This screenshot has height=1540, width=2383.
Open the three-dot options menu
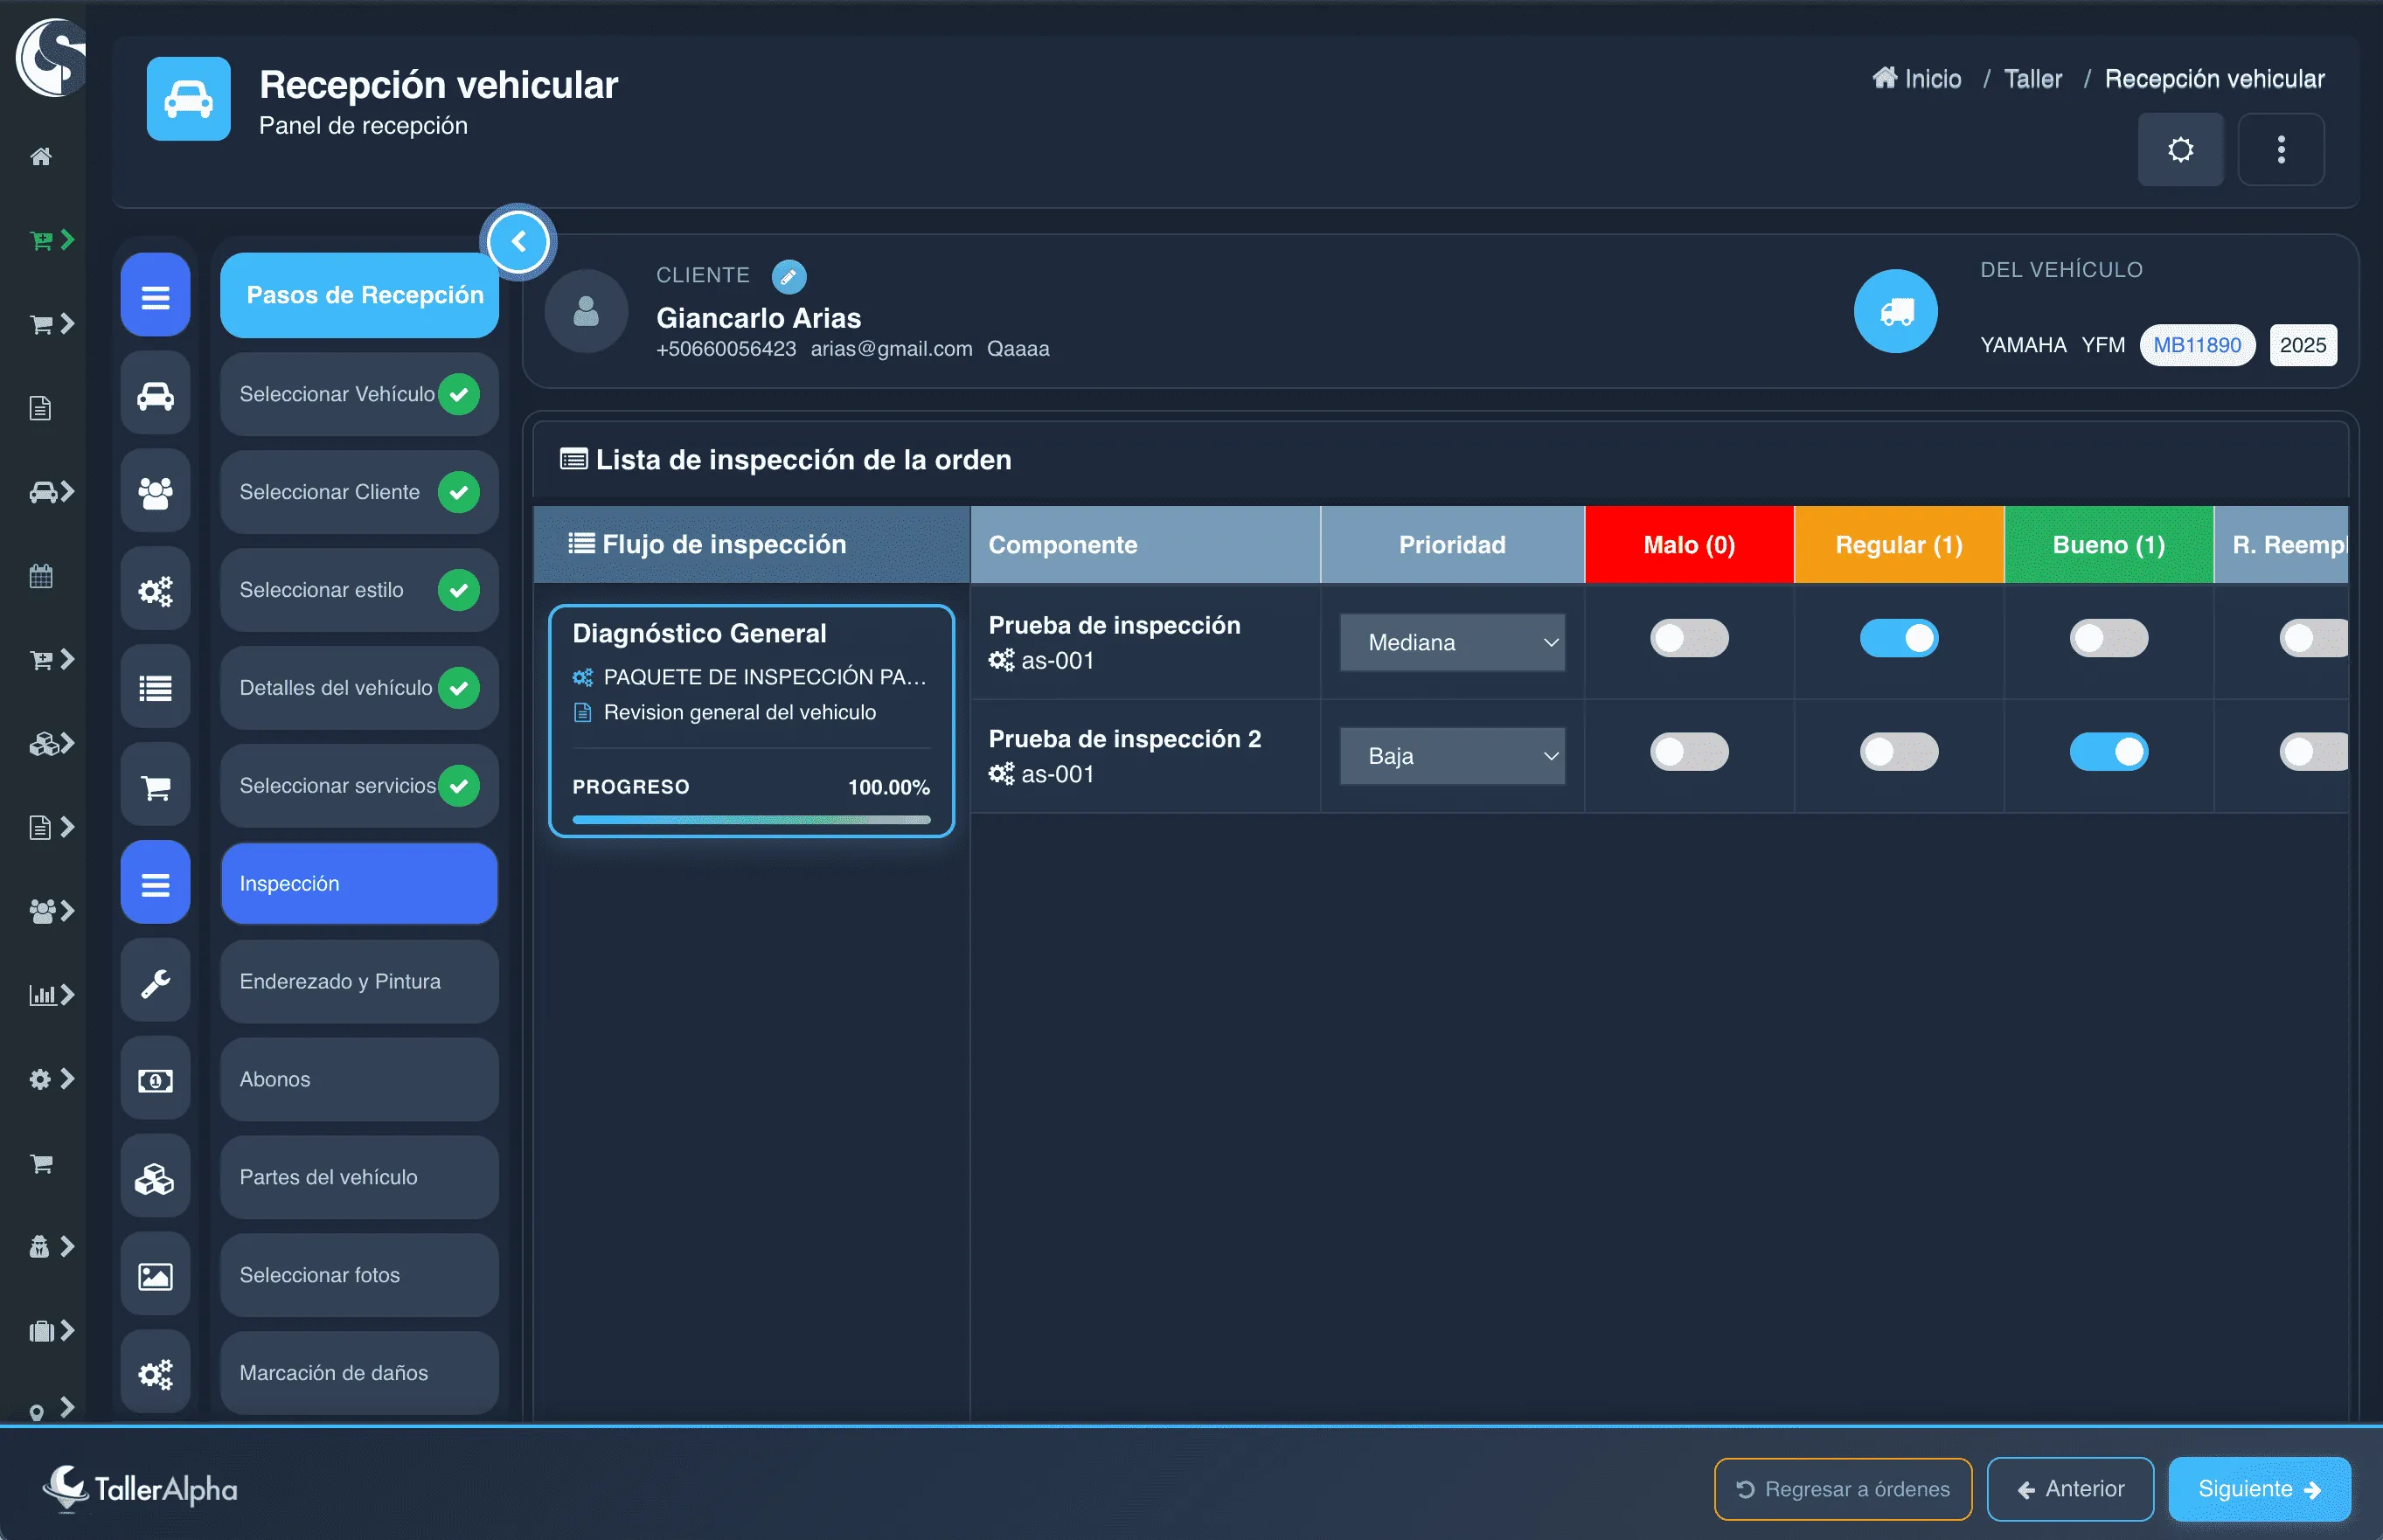click(x=2280, y=150)
